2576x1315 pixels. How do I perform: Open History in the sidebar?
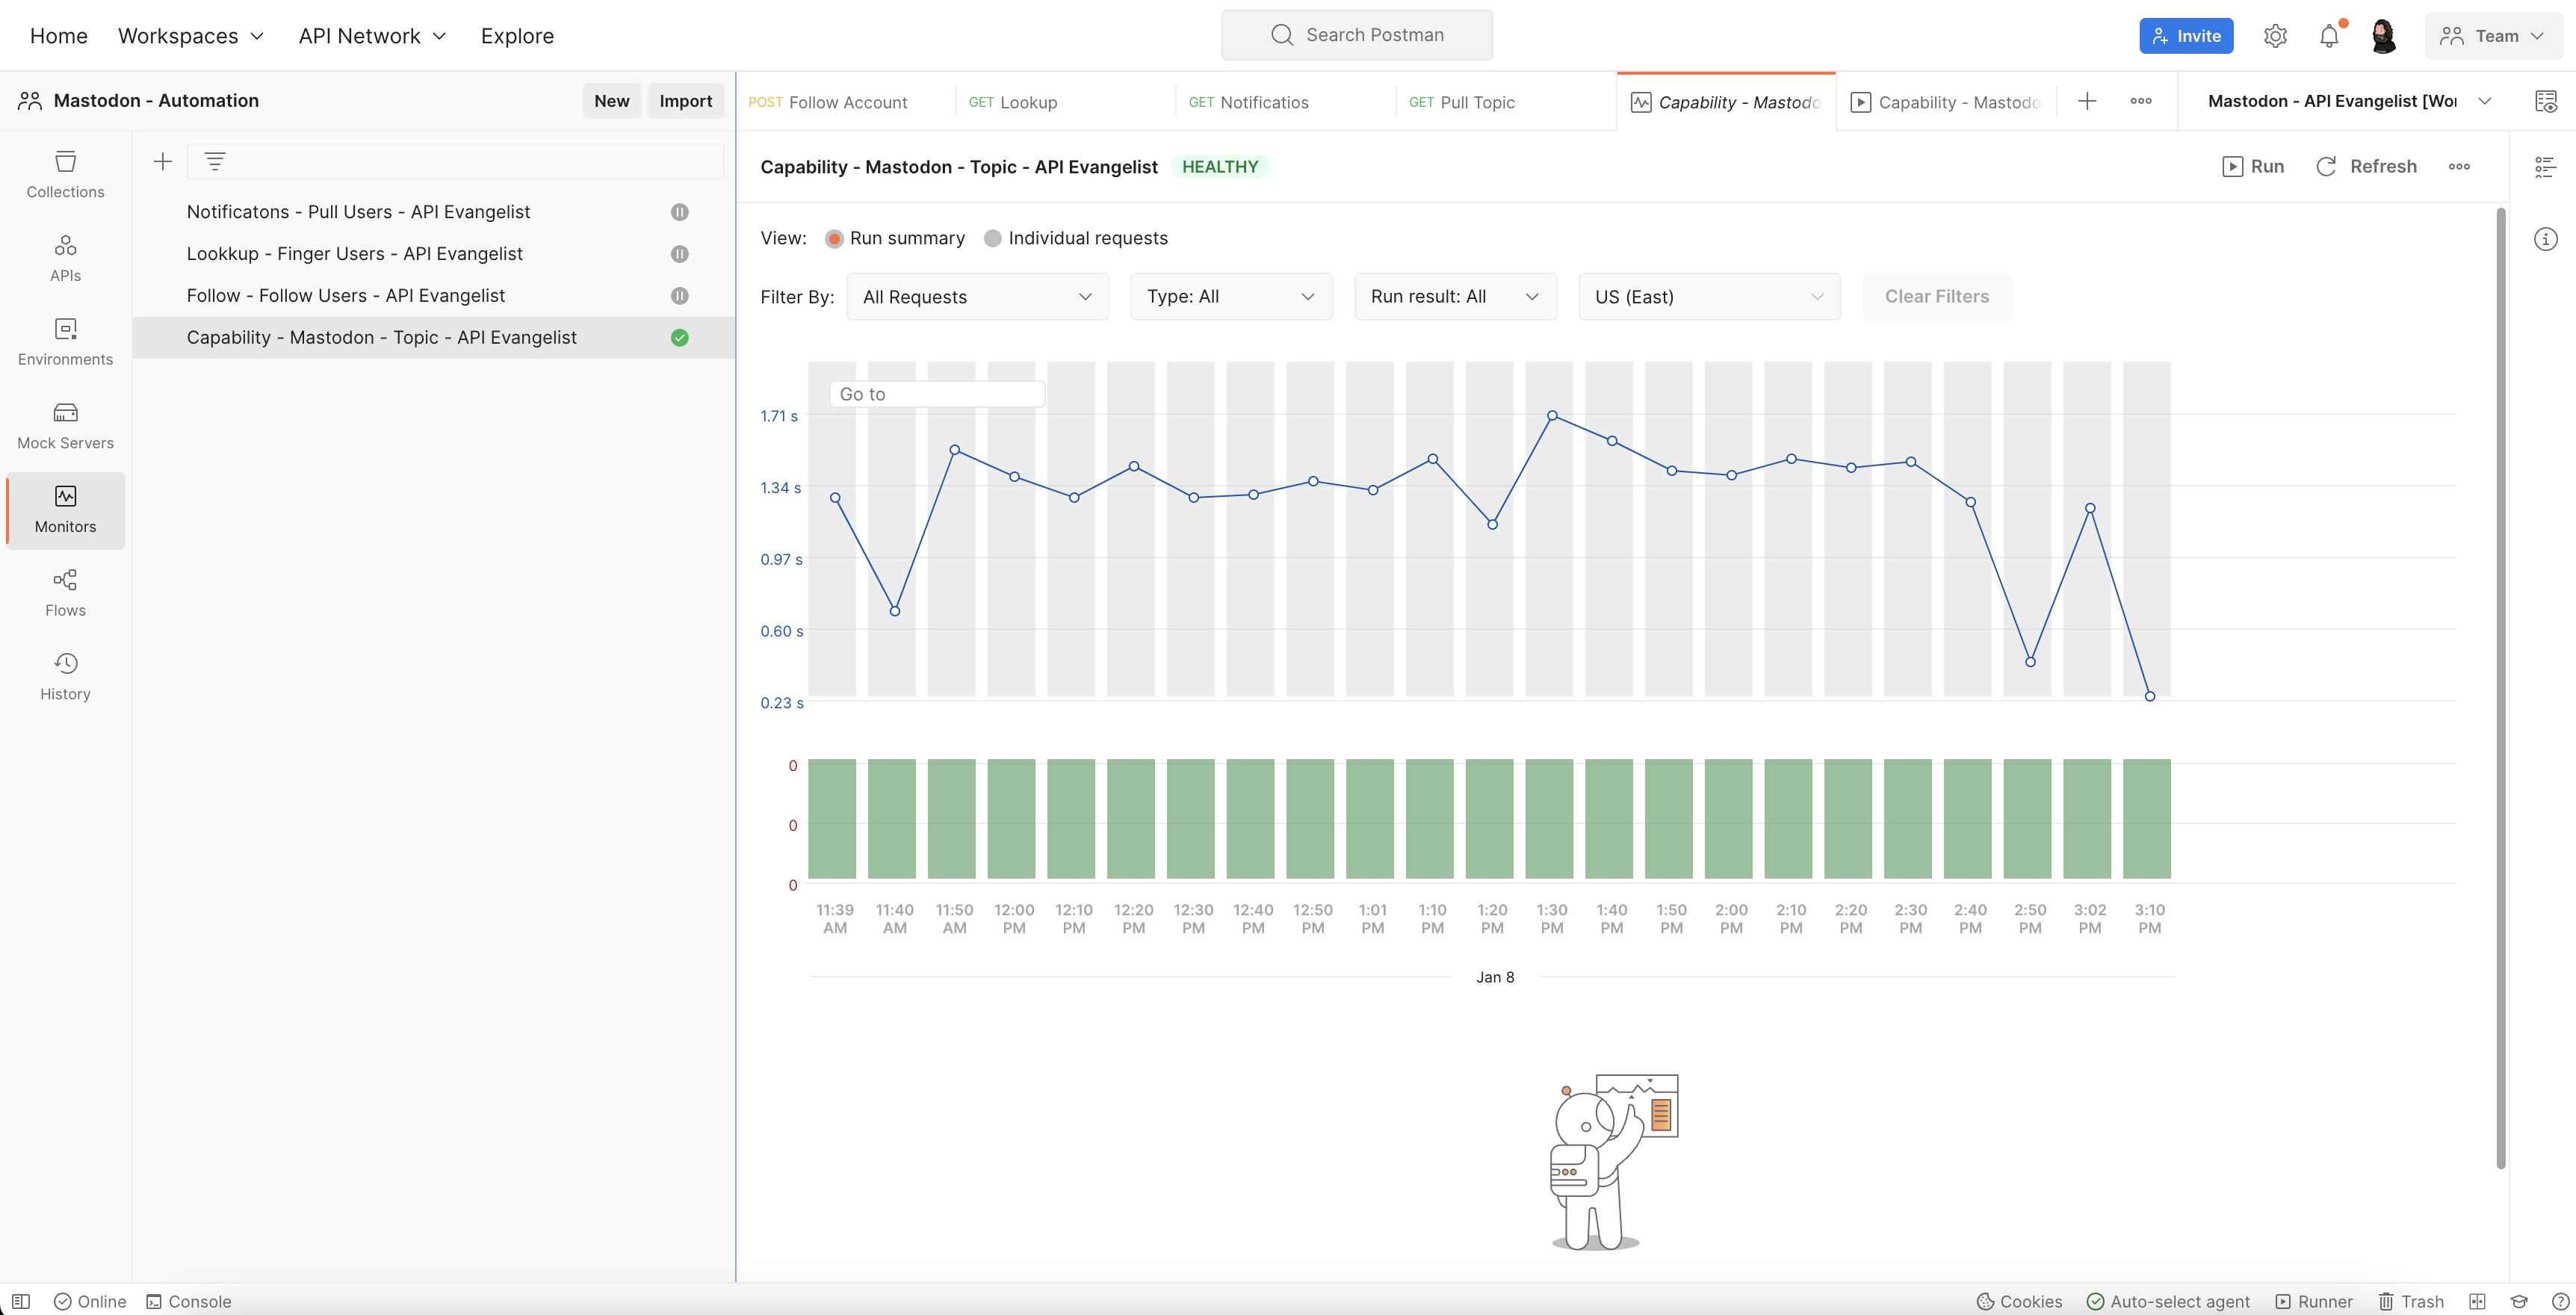(65, 677)
